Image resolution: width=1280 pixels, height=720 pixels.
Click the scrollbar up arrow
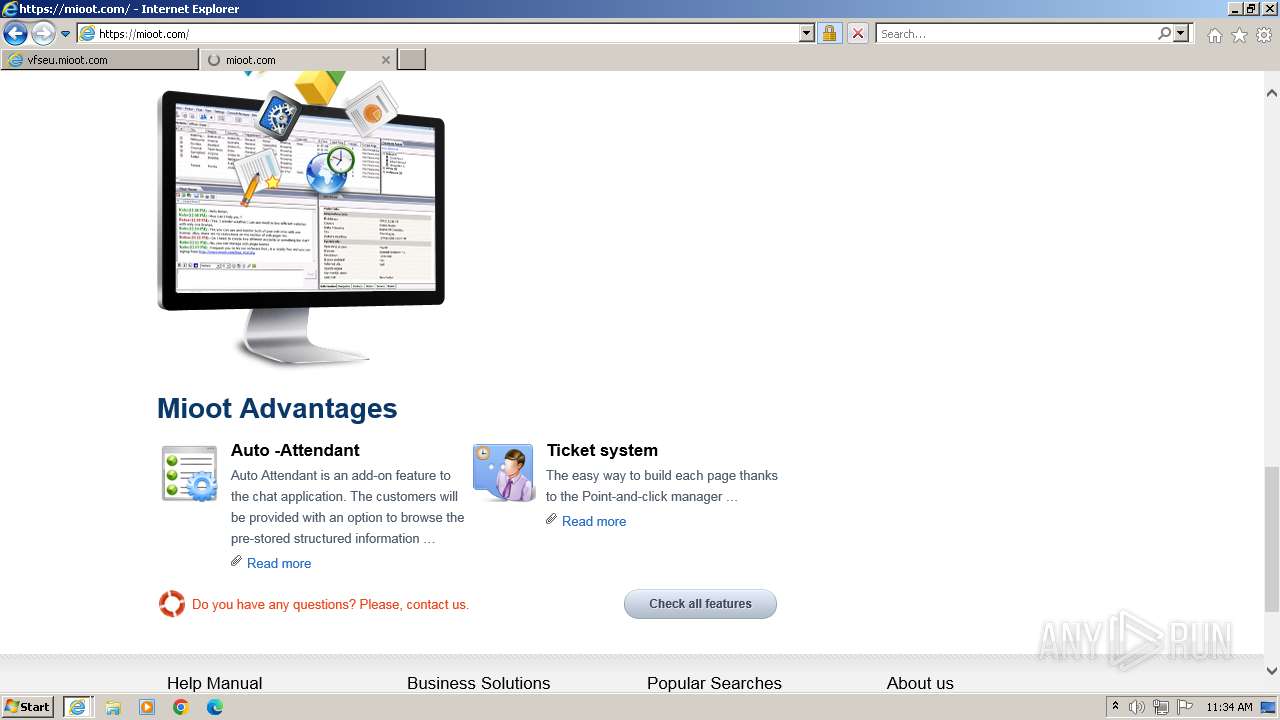click(x=1272, y=93)
